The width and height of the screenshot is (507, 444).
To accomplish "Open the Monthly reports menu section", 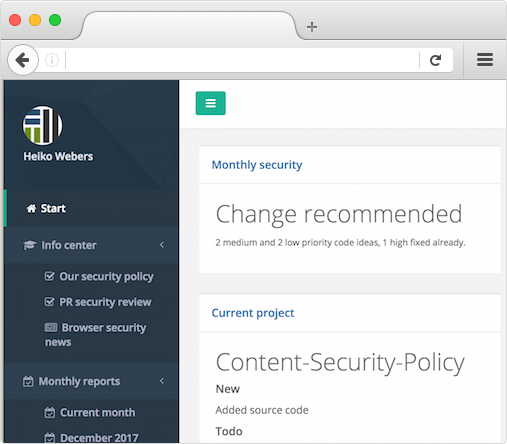I will [x=91, y=381].
